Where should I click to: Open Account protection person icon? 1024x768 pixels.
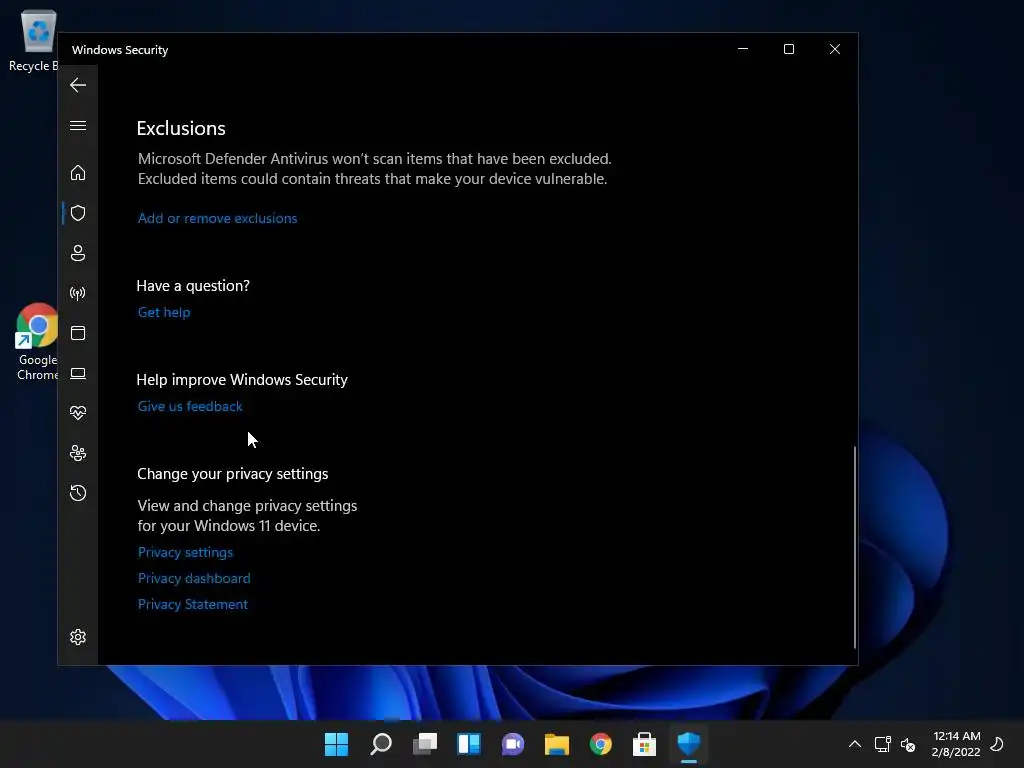point(78,253)
